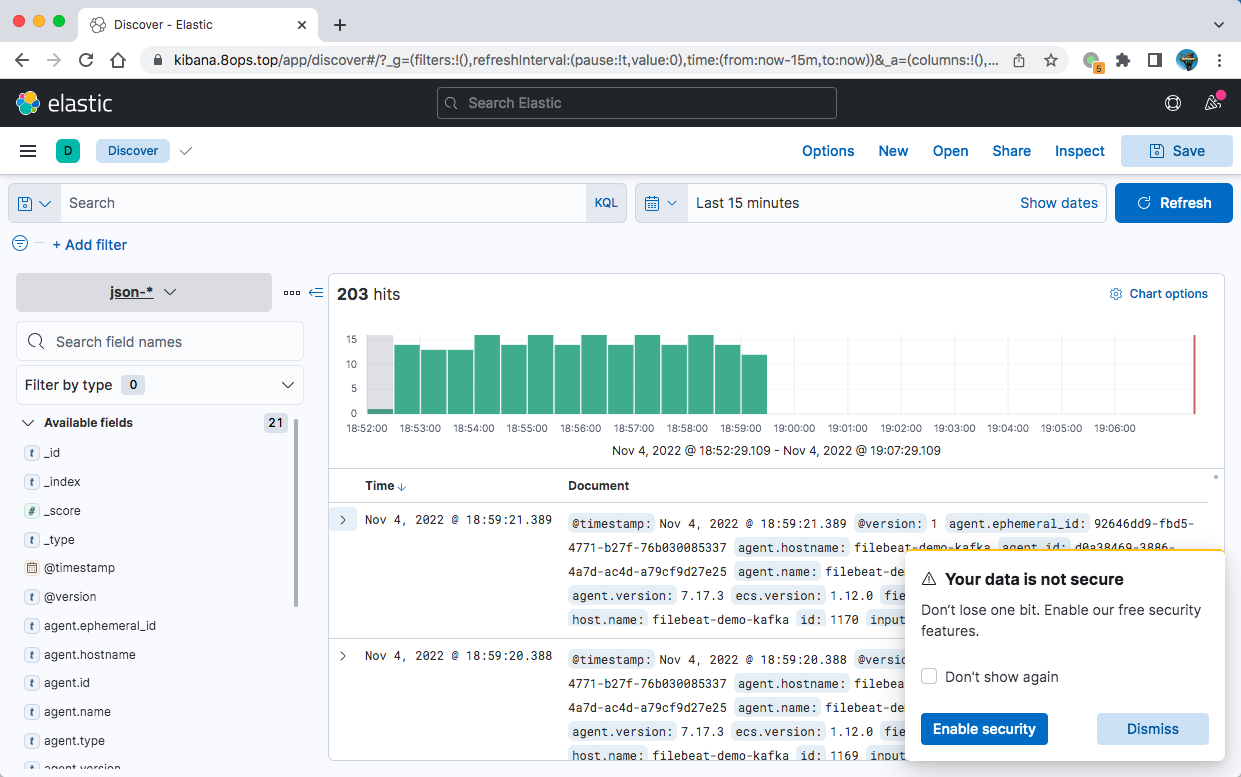Expand the json-* index pattern selector
The width and height of the screenshot is (1241, 777).
coord(144,292)
